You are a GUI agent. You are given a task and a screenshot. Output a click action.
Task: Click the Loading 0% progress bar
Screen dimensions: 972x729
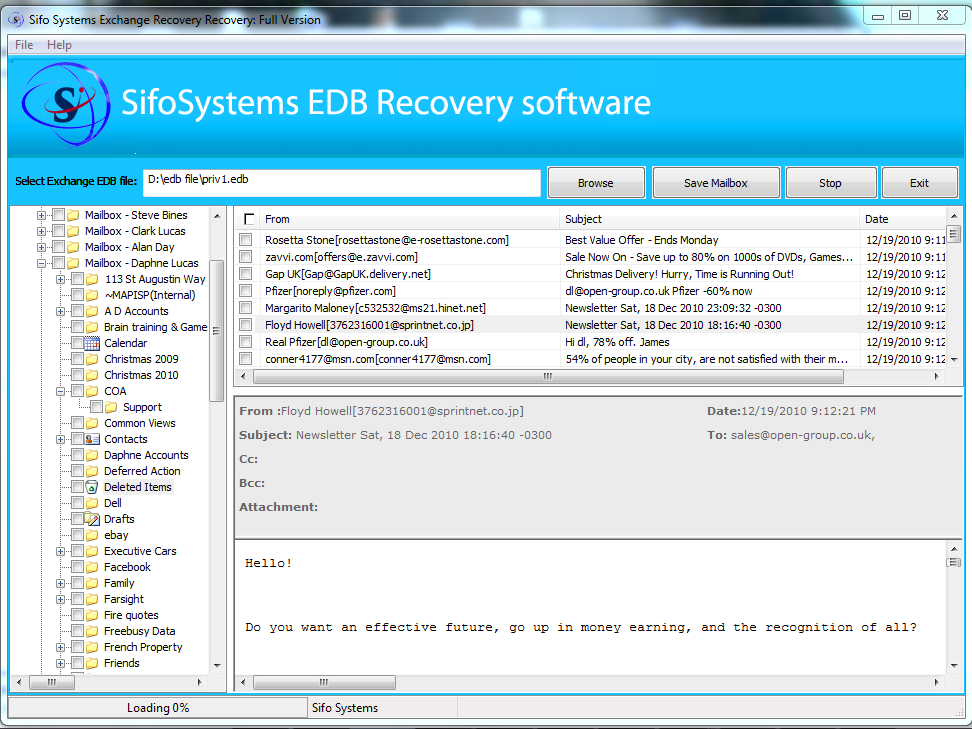pos(155,707)
